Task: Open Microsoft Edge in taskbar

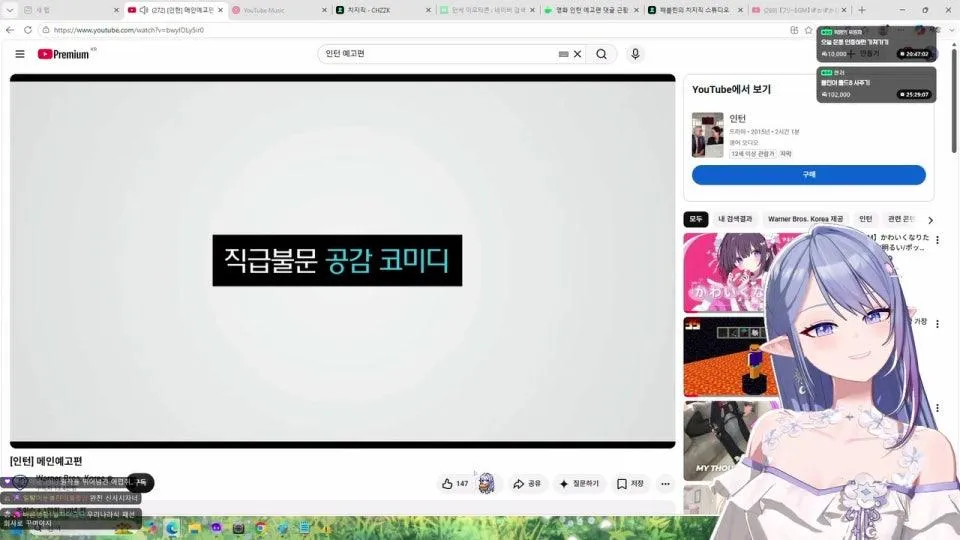Action: point(172,528)
